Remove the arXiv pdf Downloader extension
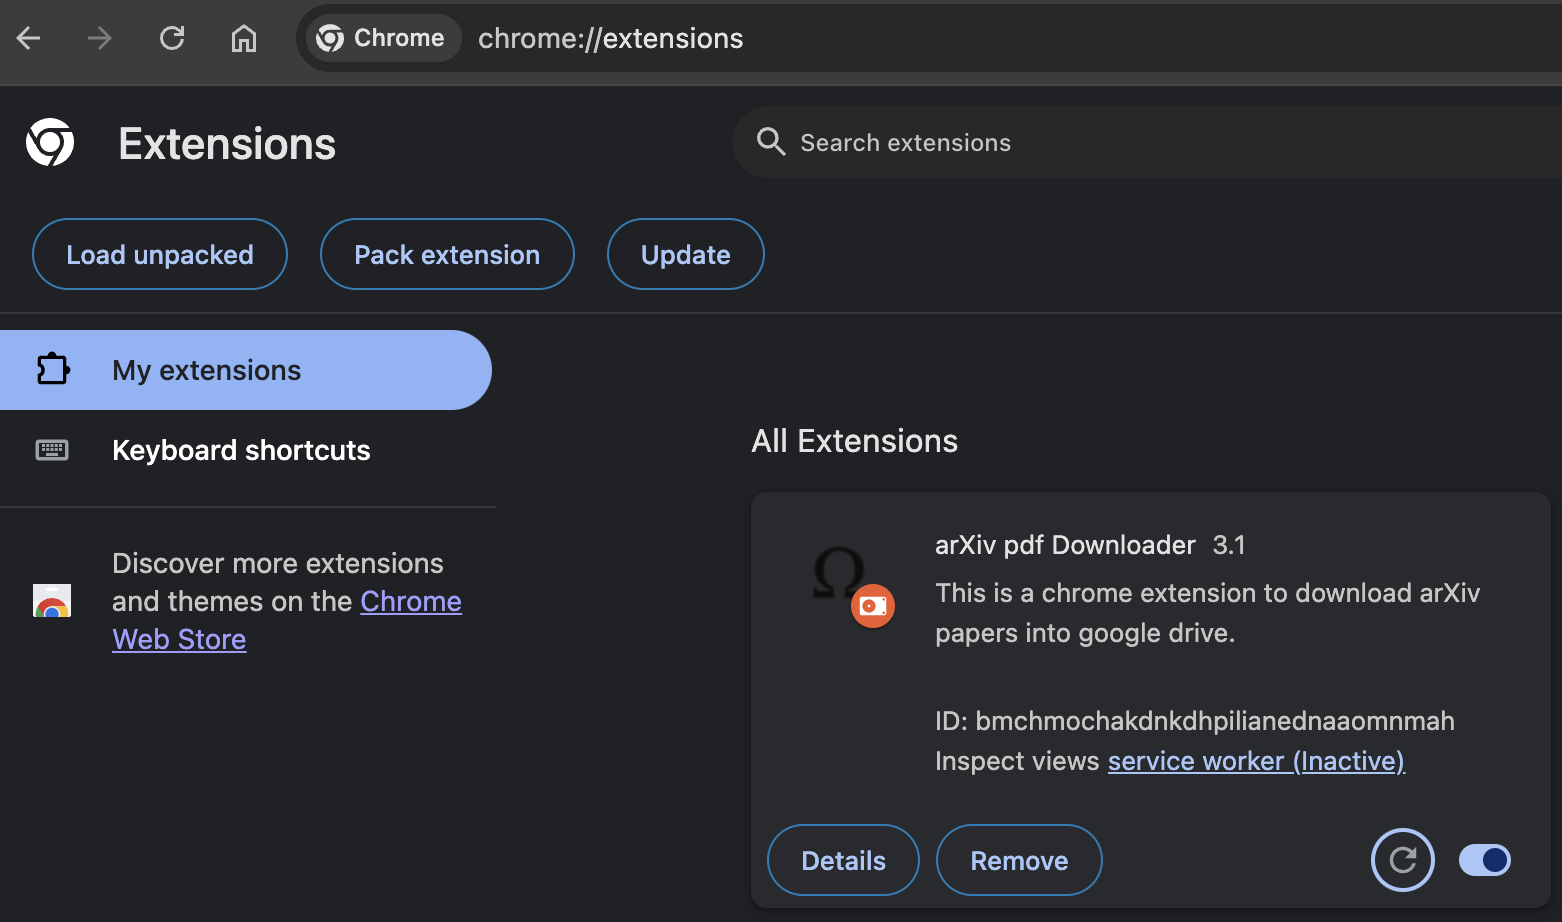The width and height of the screenshot is (1562, 922). pos(1019,860)
